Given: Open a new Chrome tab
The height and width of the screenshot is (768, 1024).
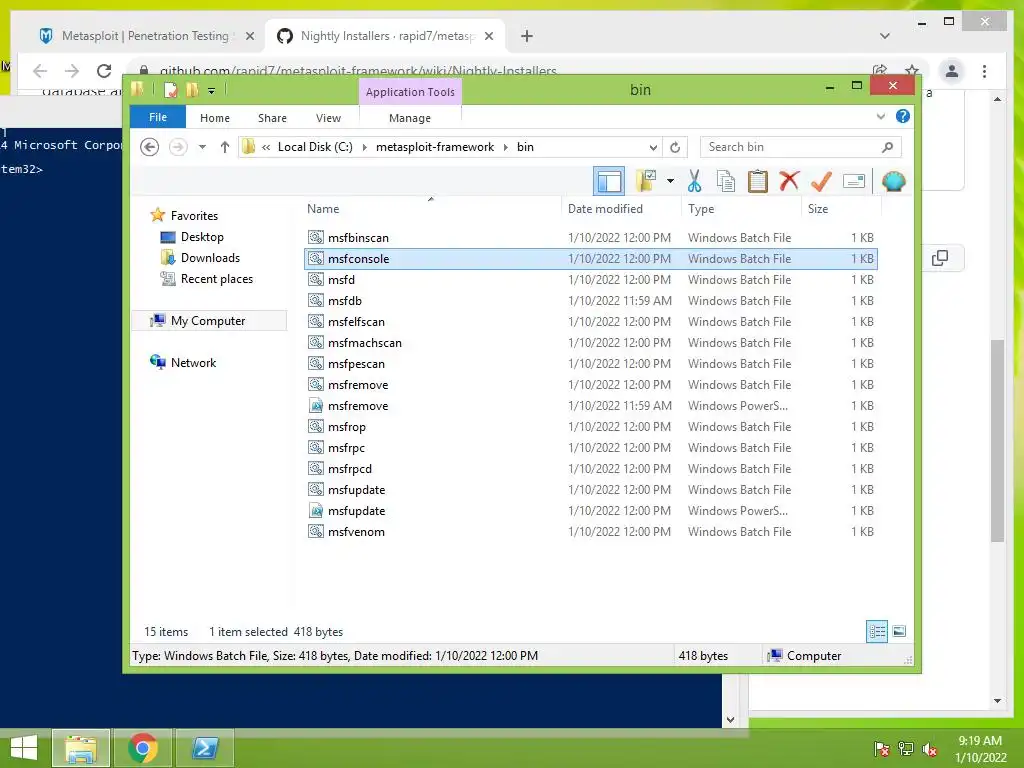Looking at the screenshot, I should (x=526, y=36).
